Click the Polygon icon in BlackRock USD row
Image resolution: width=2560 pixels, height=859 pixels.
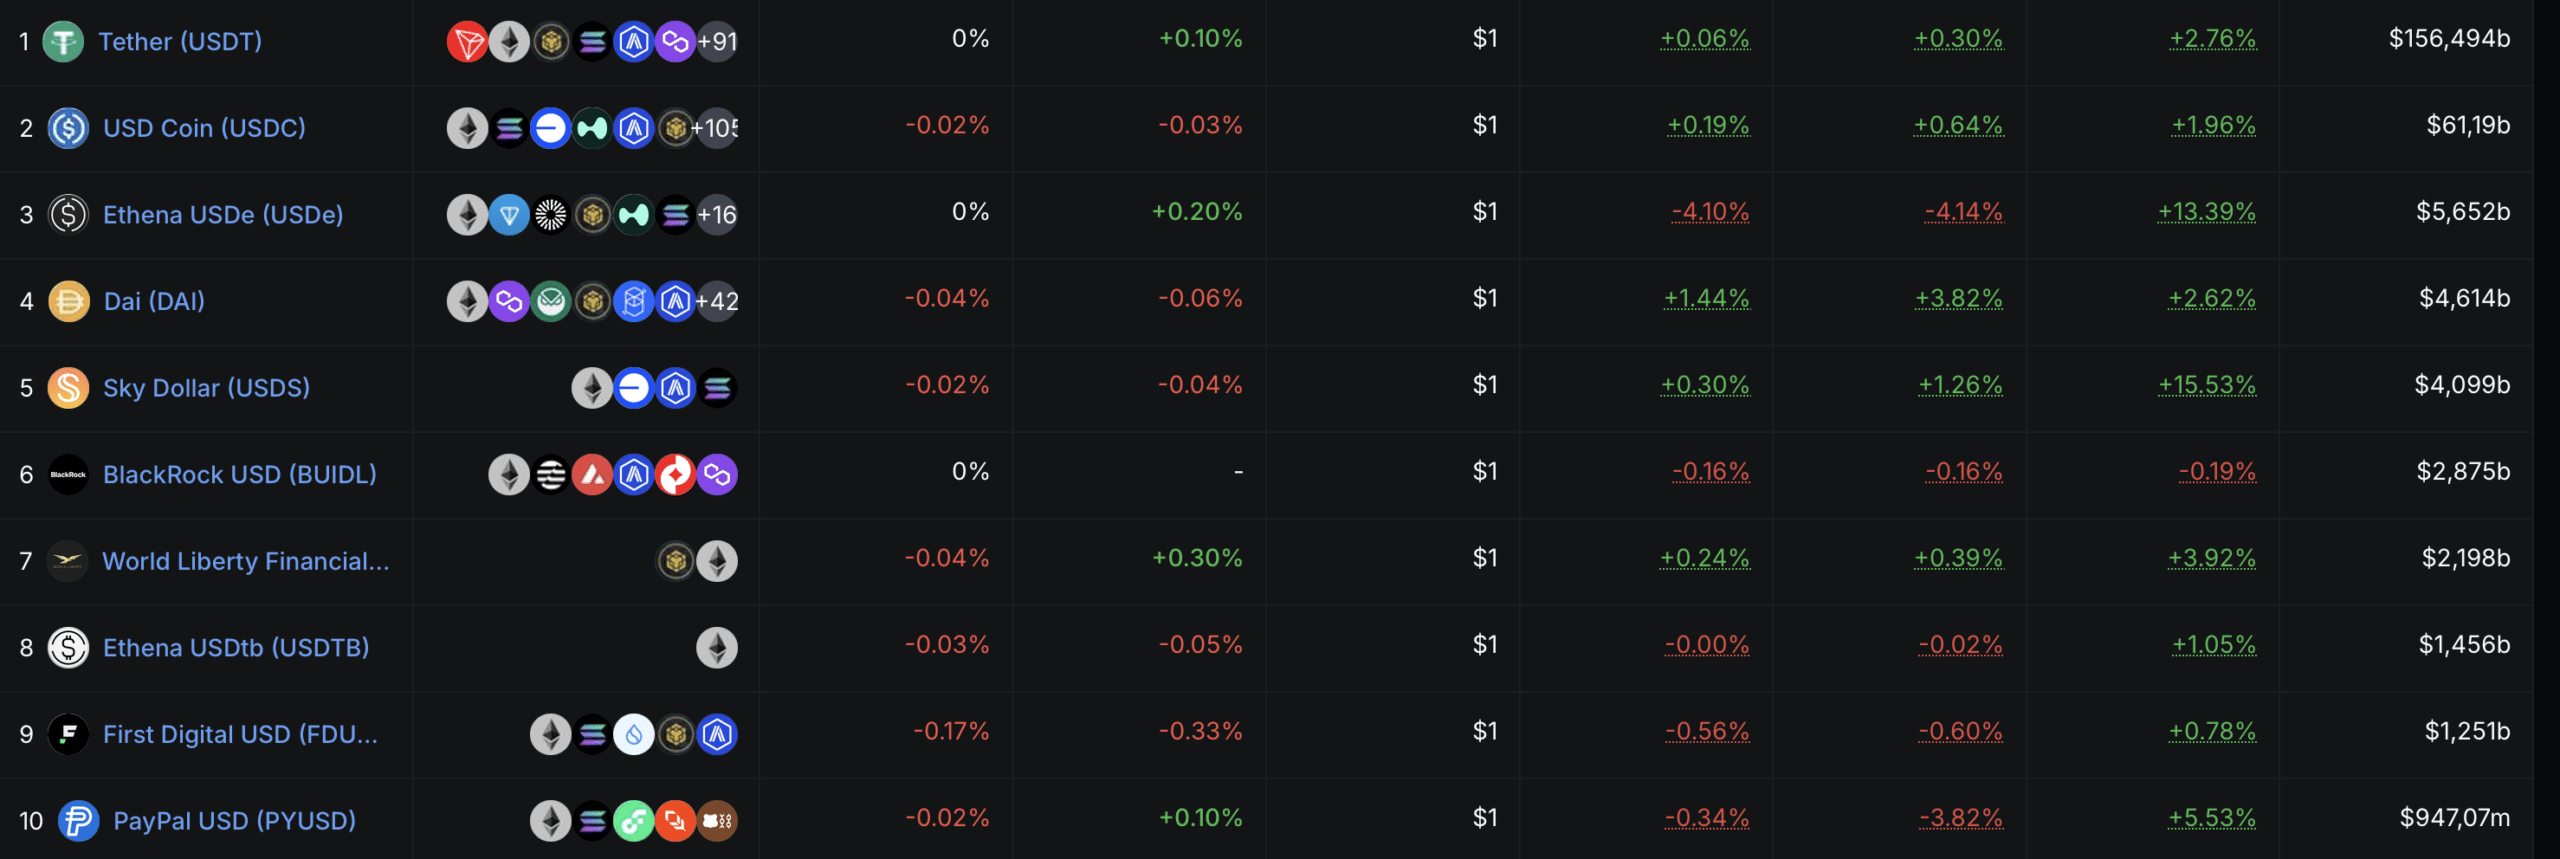(717, 475)
